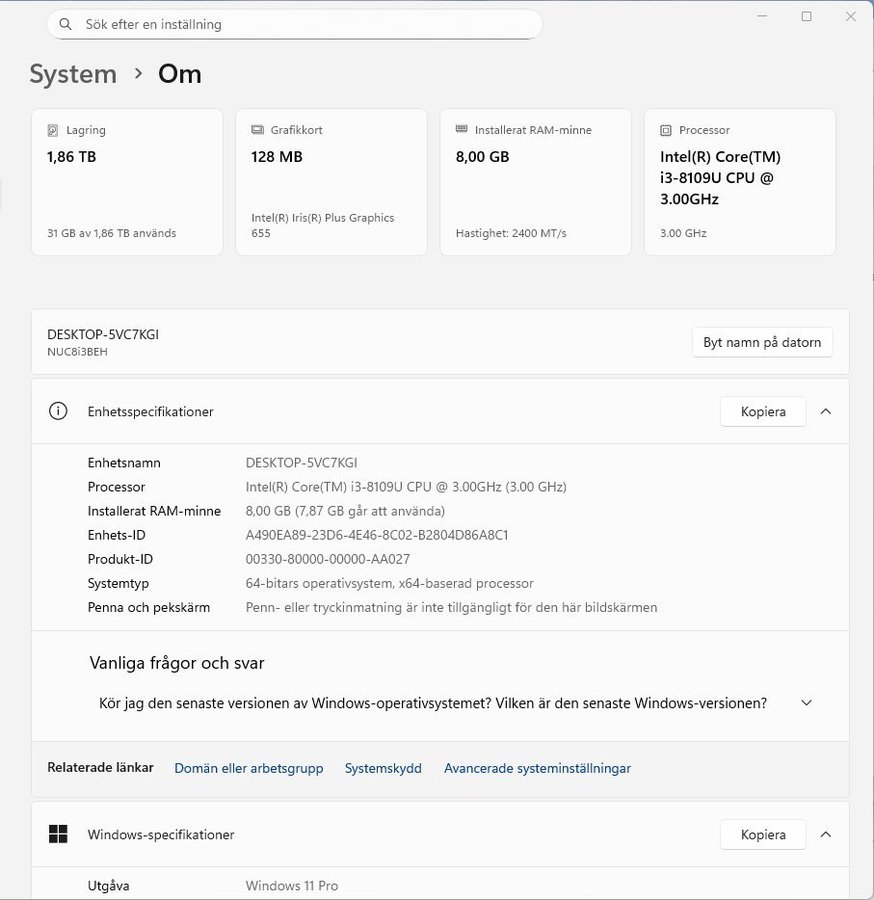The height and width of the screenshot is (900, 874).
Task: Click the Processor chip icon
Action: tap(665, 130)
